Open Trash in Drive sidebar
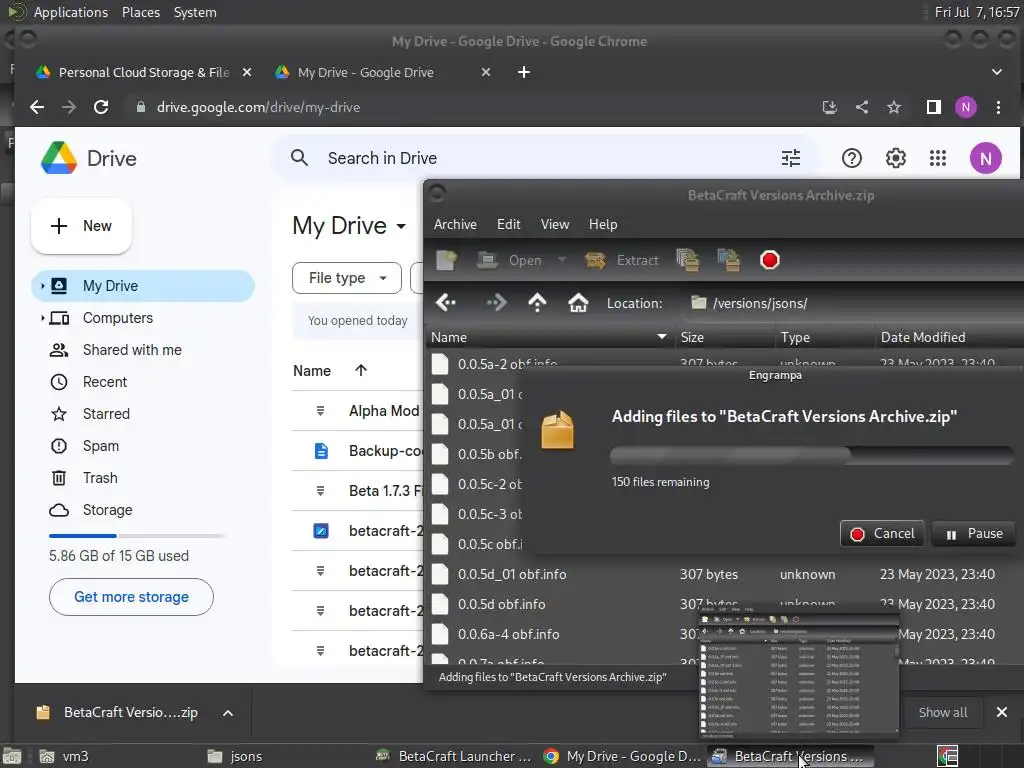 coord(100,478)
